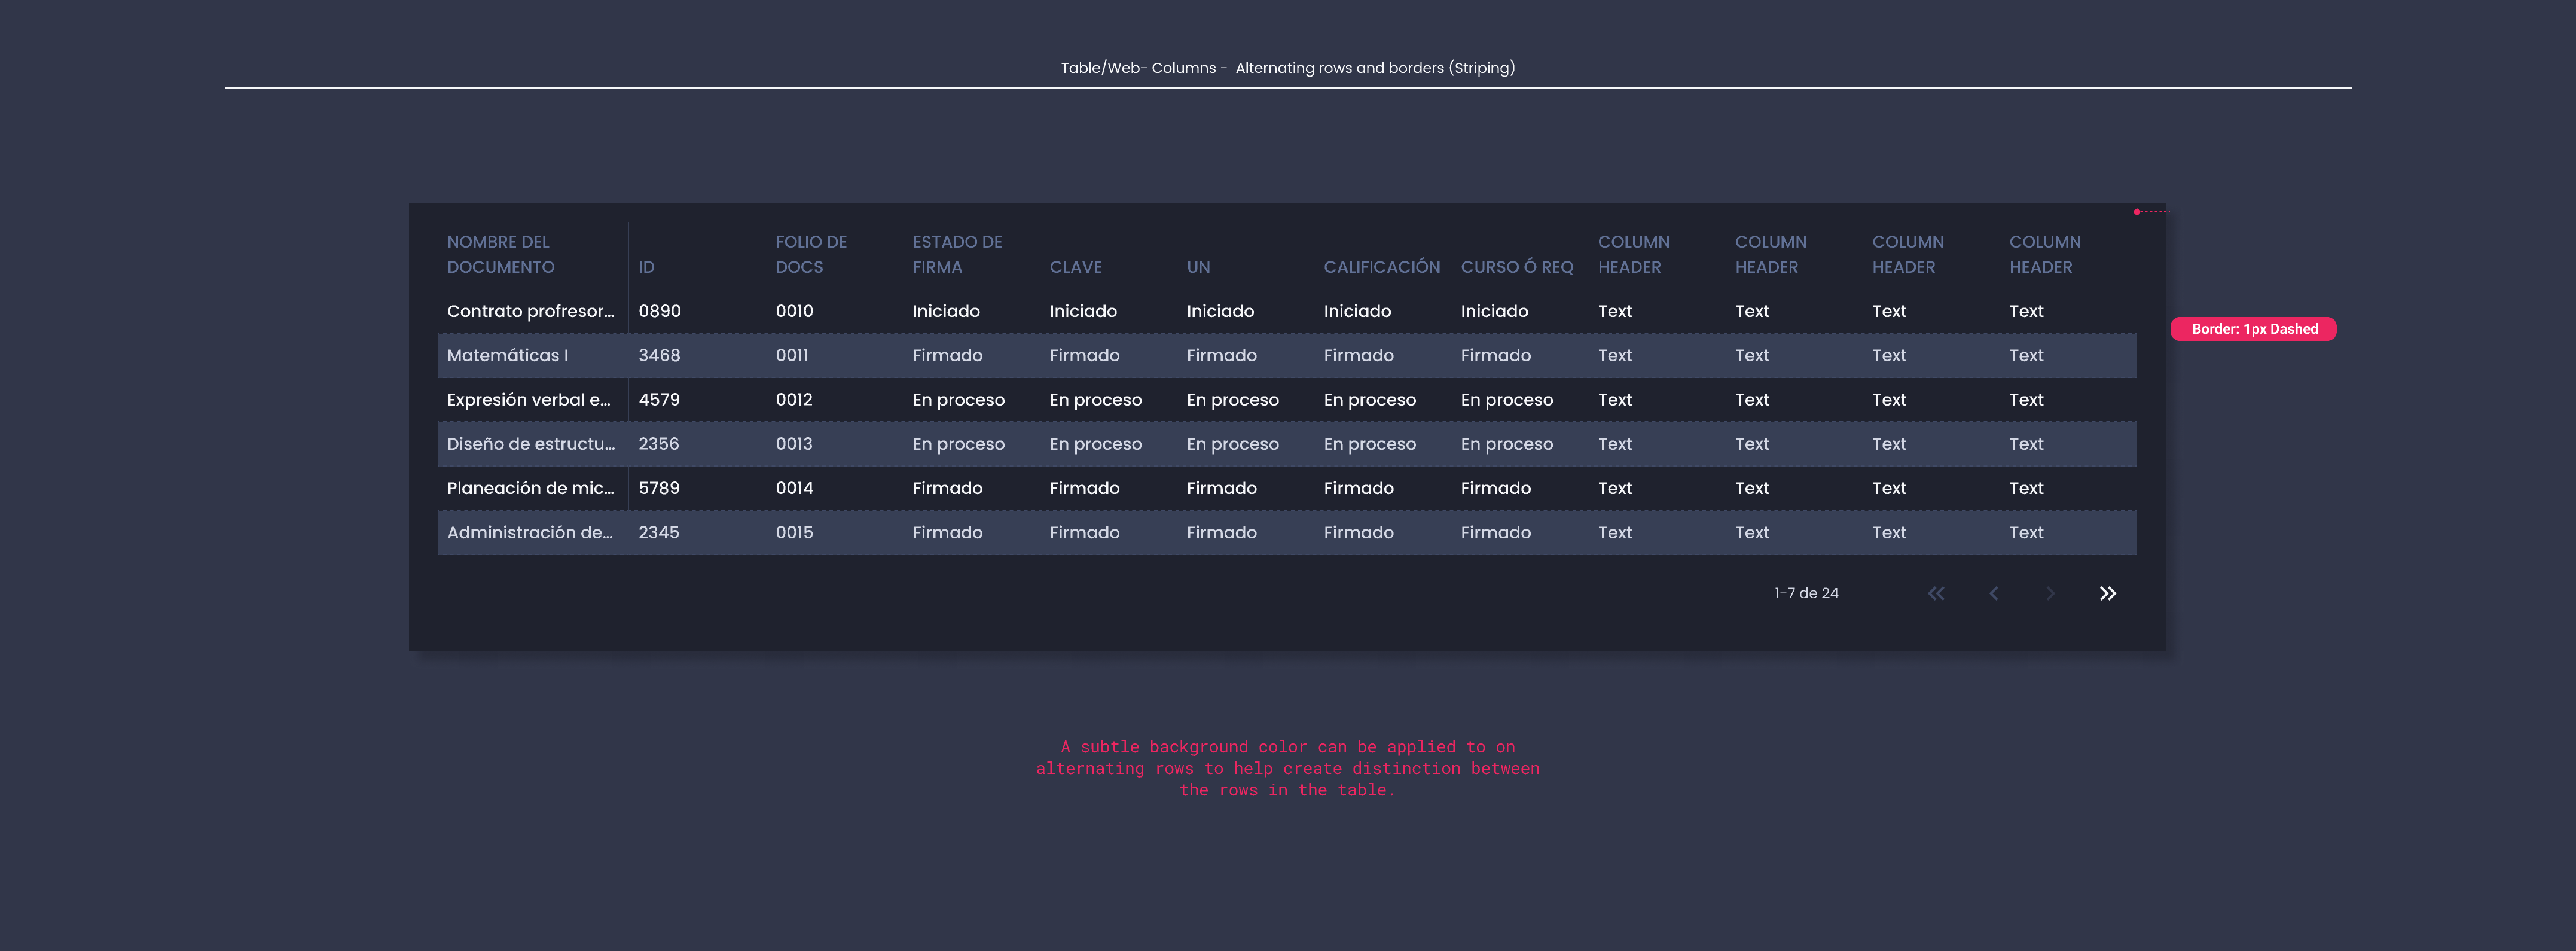Sort by NOMBRE DEL DOCUMENTO column header
This screenshot has height=951, width=2576.
500,254
